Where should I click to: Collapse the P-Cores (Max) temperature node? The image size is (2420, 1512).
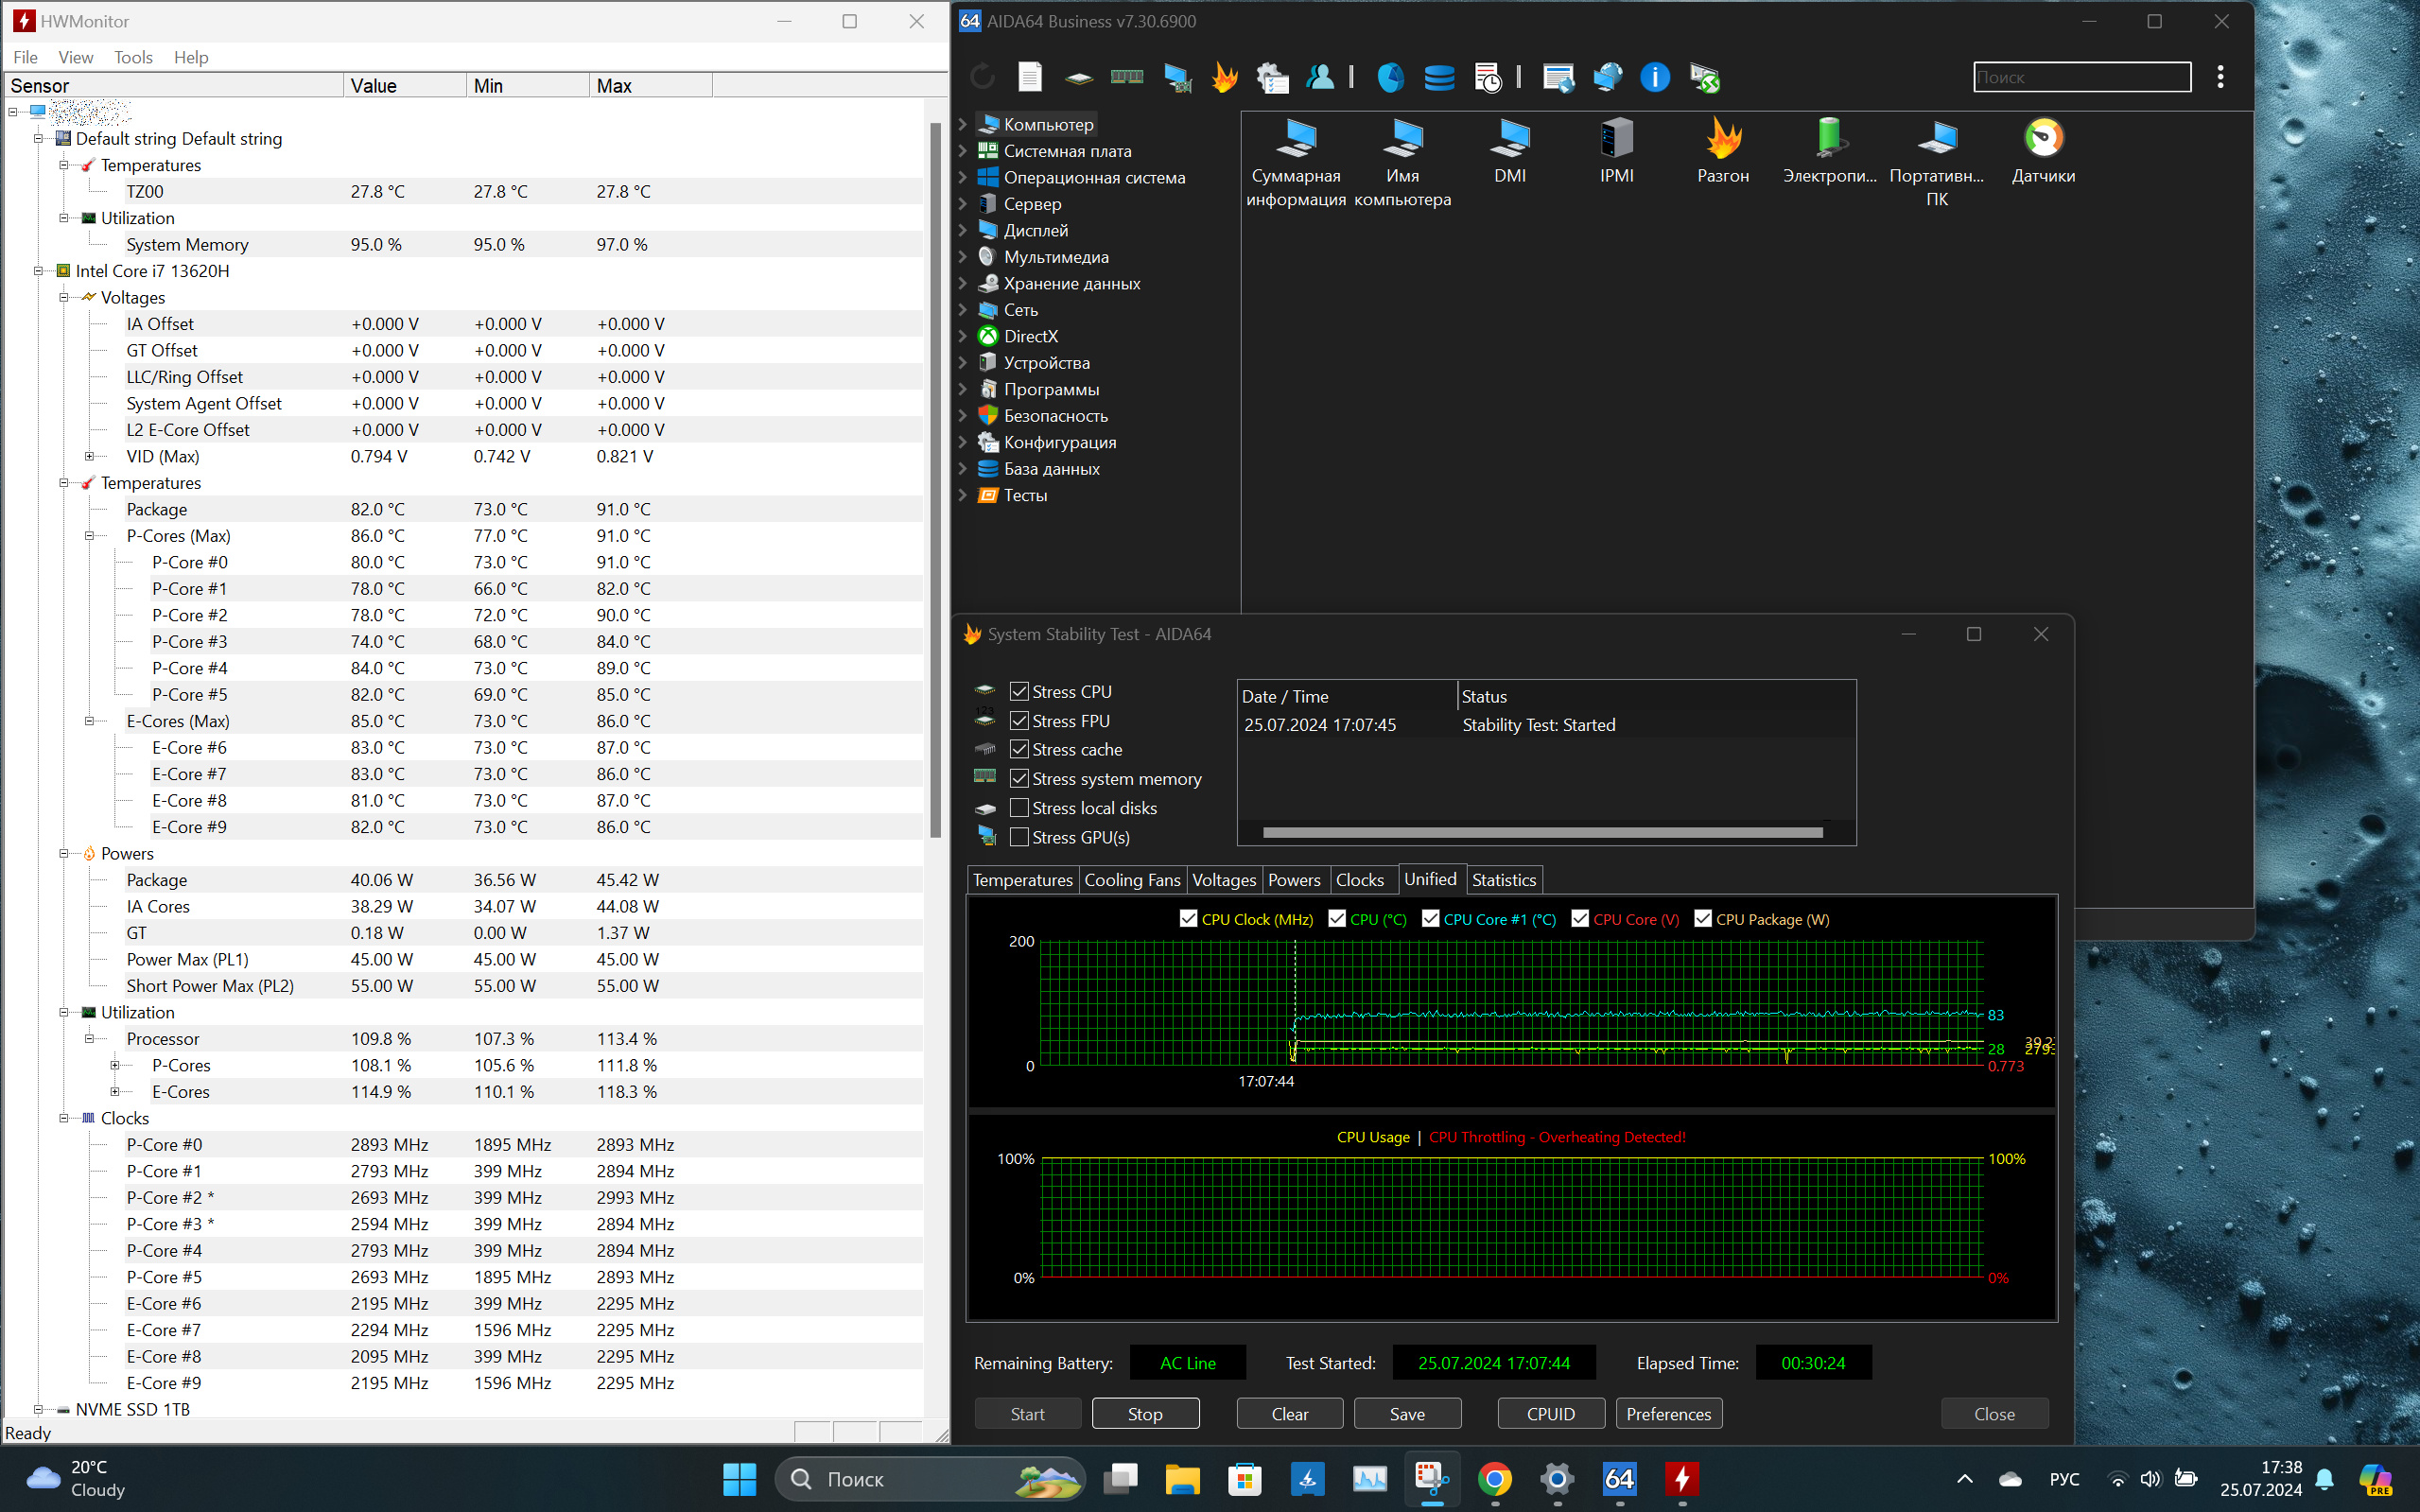pos(89,536)
